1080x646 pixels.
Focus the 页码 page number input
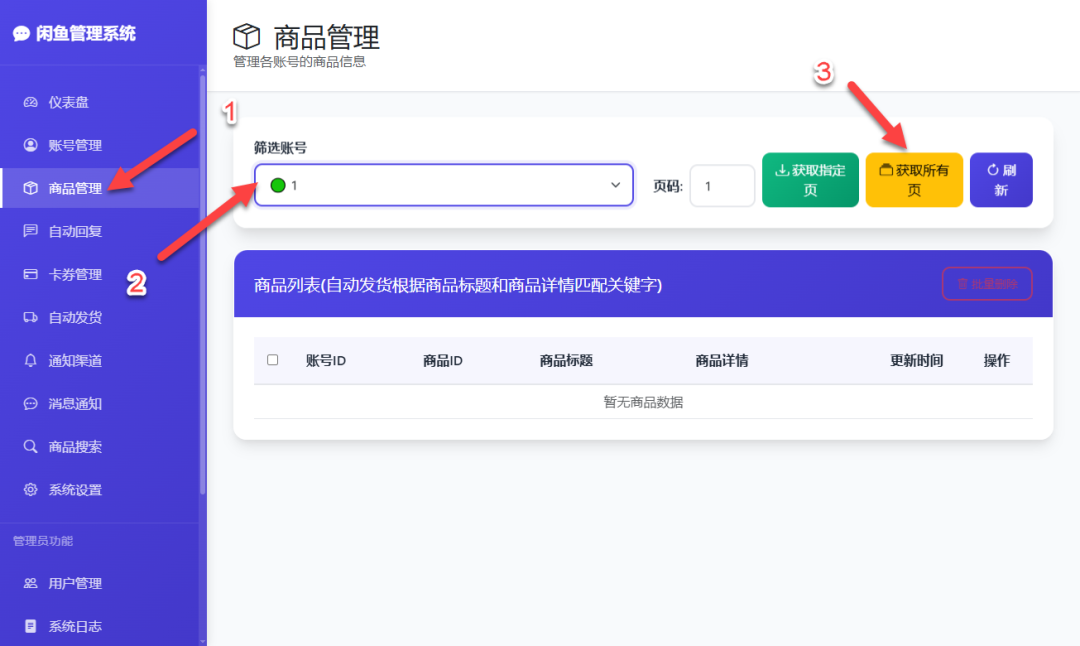(722, 186)
